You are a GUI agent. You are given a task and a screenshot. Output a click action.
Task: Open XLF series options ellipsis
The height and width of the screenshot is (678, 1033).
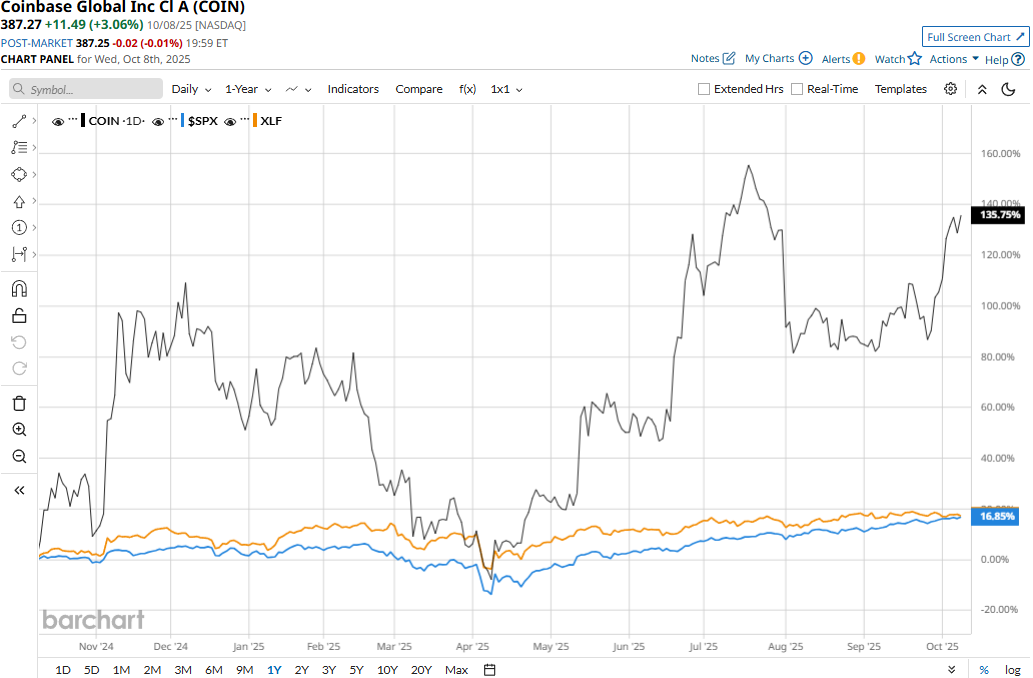point(244,119)
